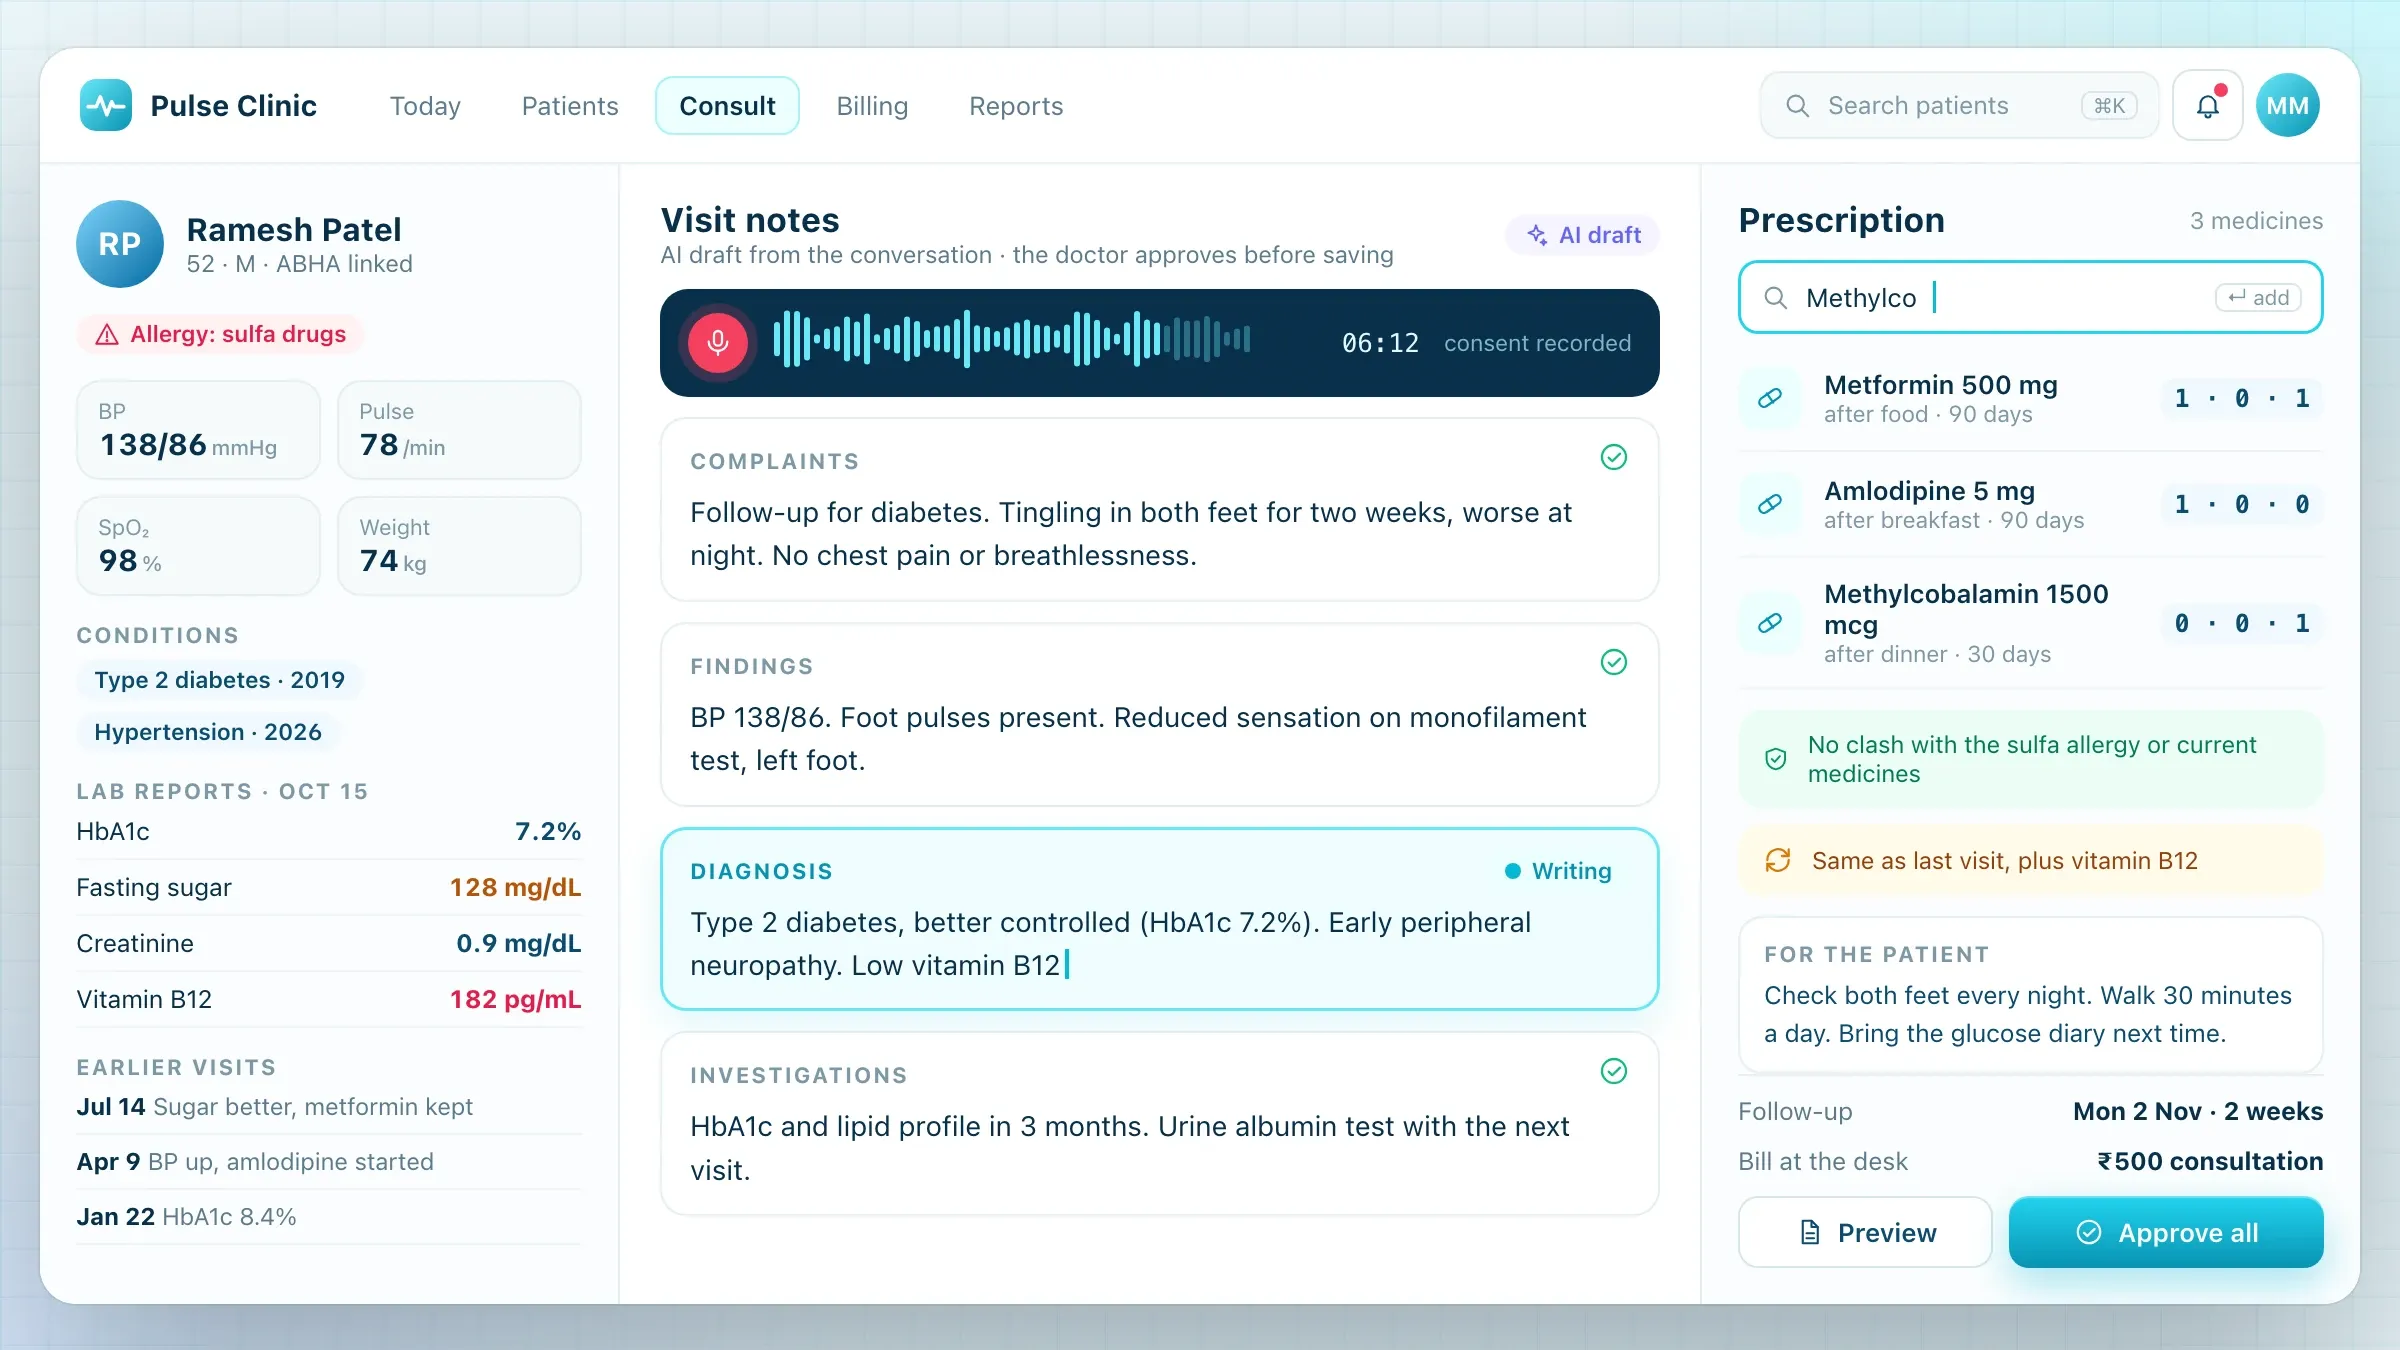The image size is (2400, 1350).
Task: Click the RP patient avatar
Action: [x=120, y=244]
